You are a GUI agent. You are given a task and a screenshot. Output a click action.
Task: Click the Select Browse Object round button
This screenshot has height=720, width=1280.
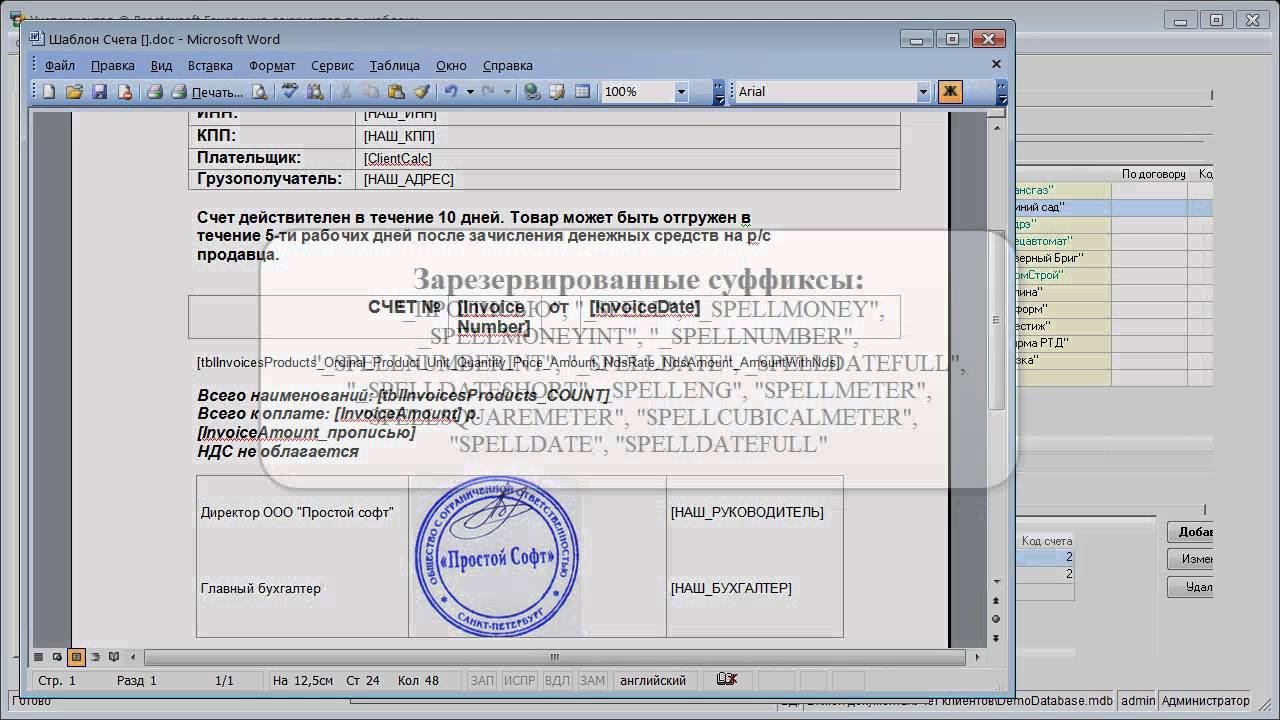[x=996, y=619]
